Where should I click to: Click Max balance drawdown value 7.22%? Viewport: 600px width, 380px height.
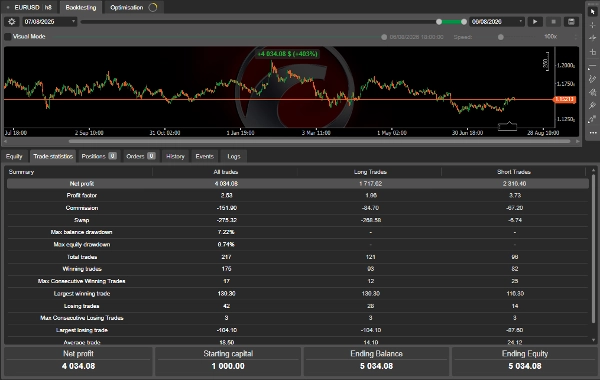pos(226,232)
